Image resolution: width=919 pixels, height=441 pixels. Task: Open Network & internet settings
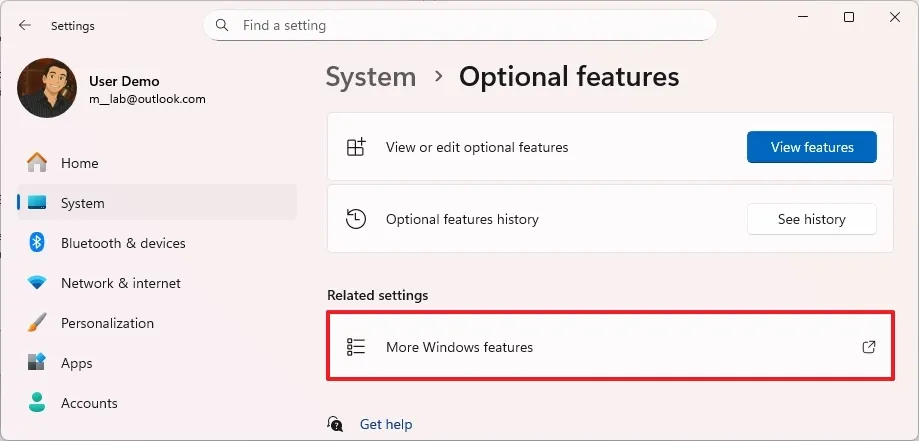pyautogui.click(x=157, y=283)
